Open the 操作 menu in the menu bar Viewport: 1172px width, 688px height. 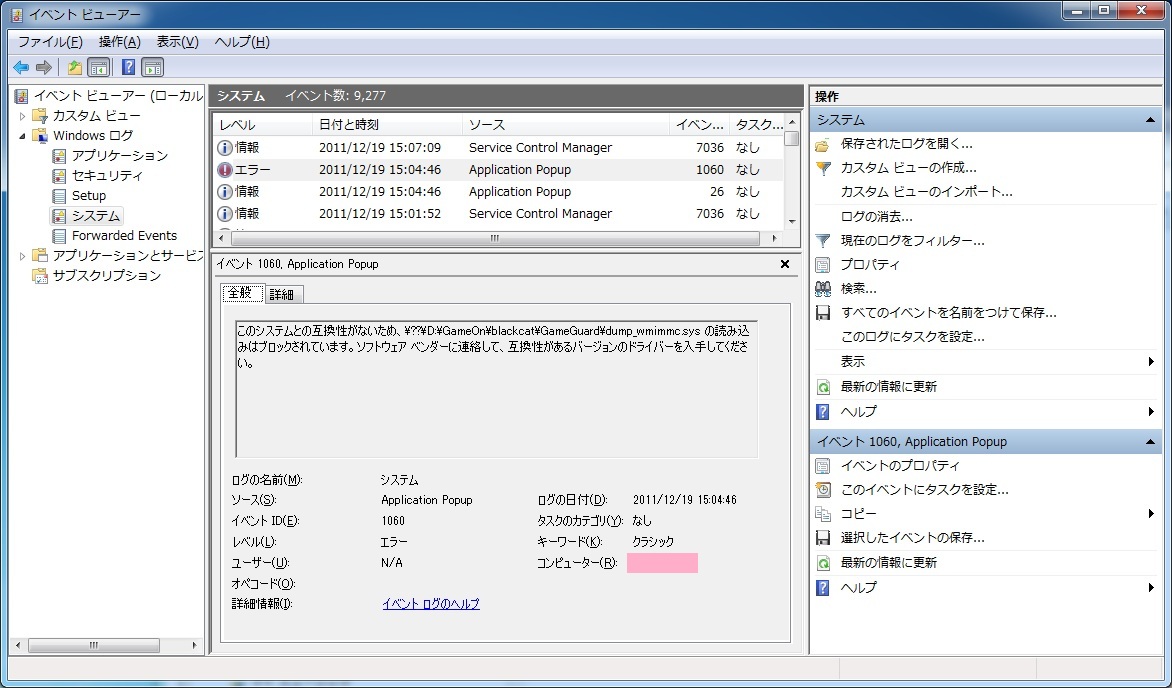119,42
